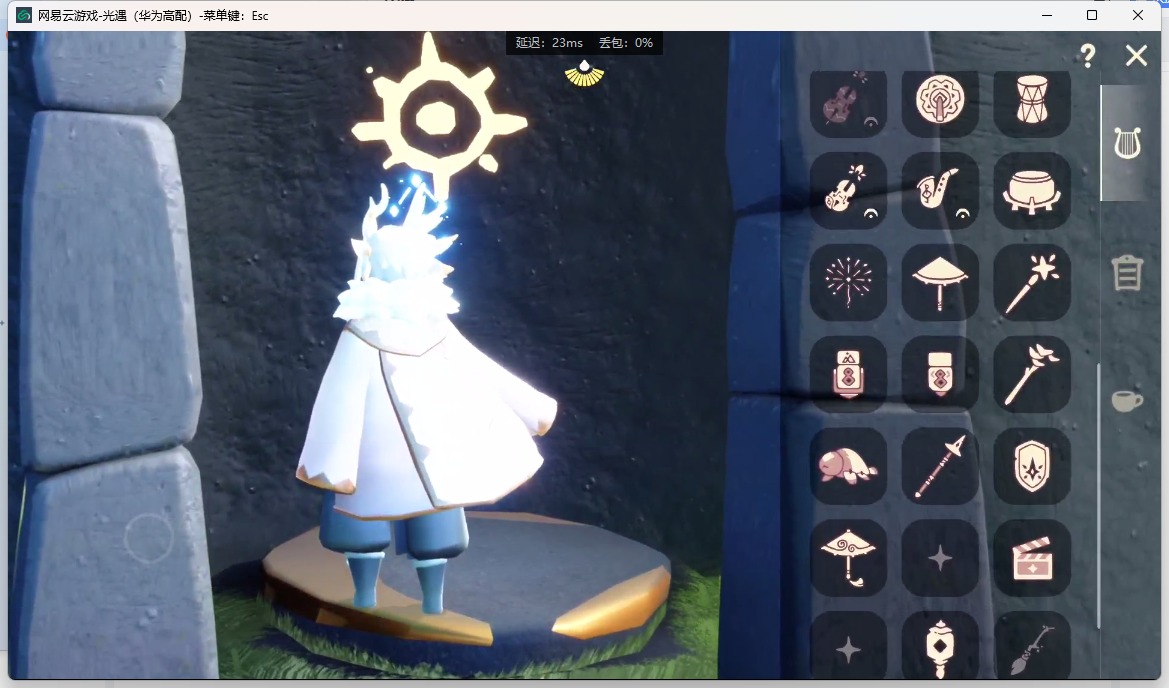The height and width of the screenshot is (688, 1169).
Task: Close the props menu with the X
Action: tap(1136, 55)
